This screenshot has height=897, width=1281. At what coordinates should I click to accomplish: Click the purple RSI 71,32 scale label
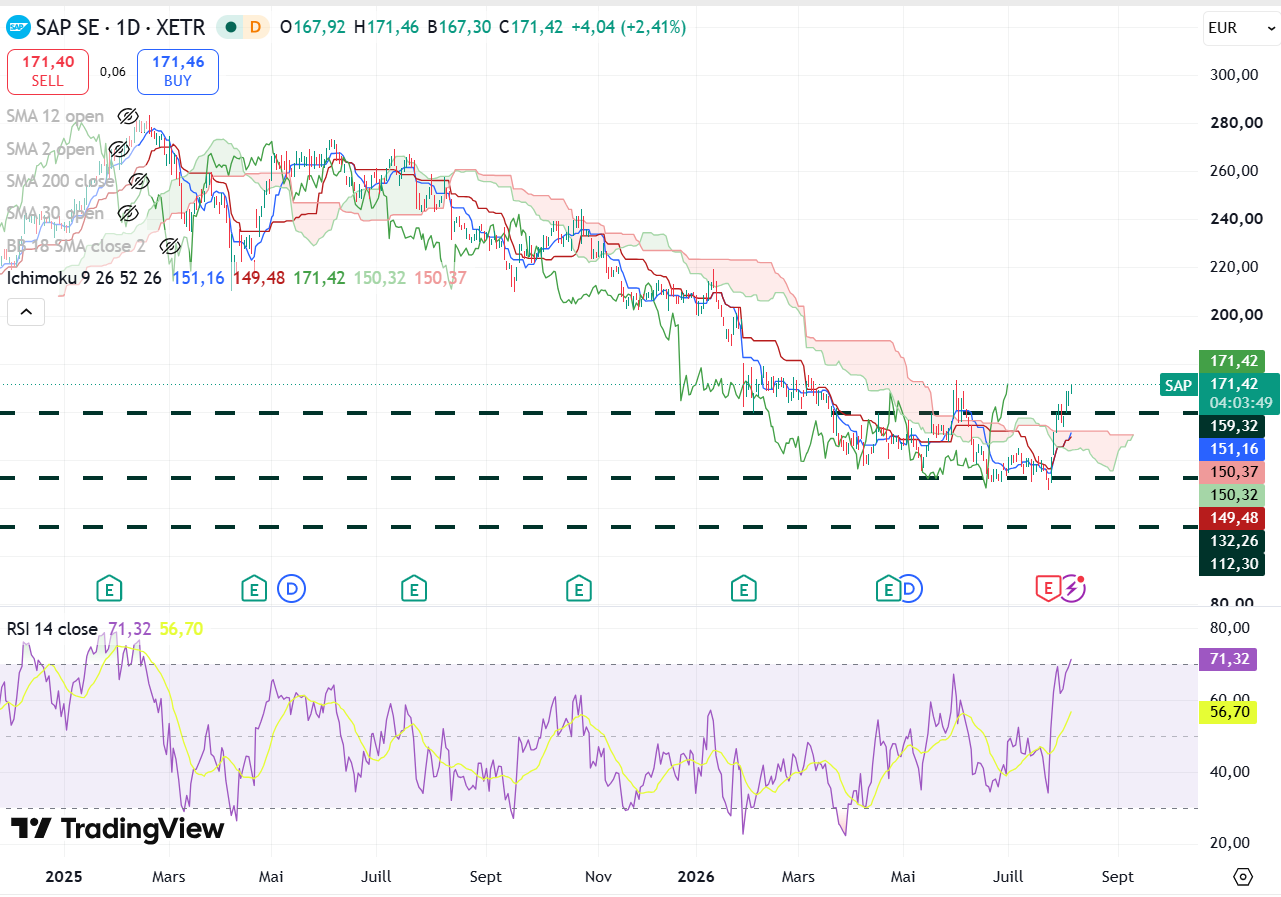click(1228, 659)
